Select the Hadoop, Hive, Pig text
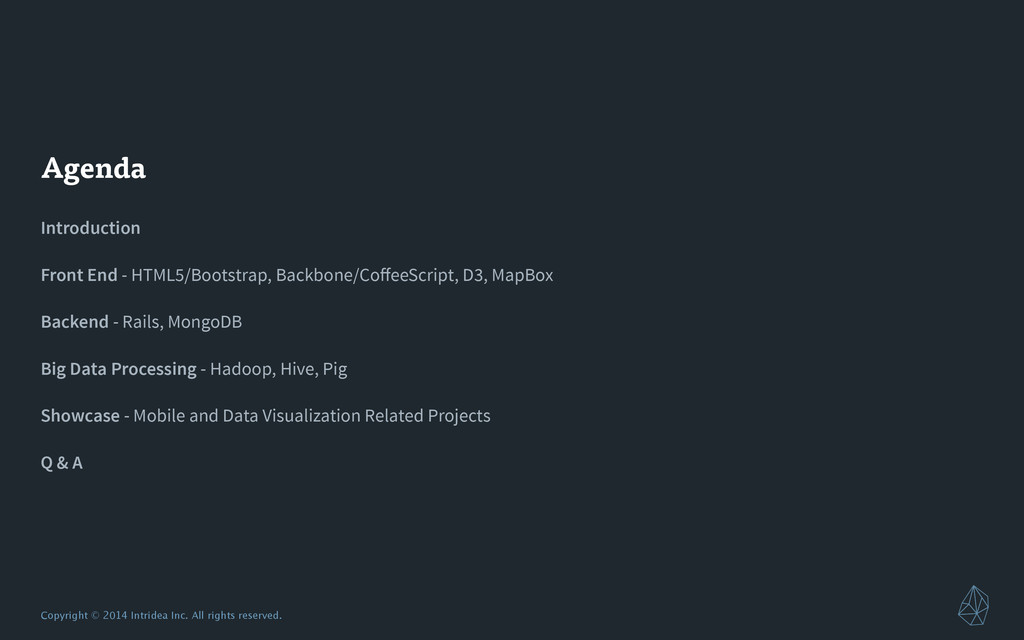This screenshot has width=1024, height=640. 278,370
